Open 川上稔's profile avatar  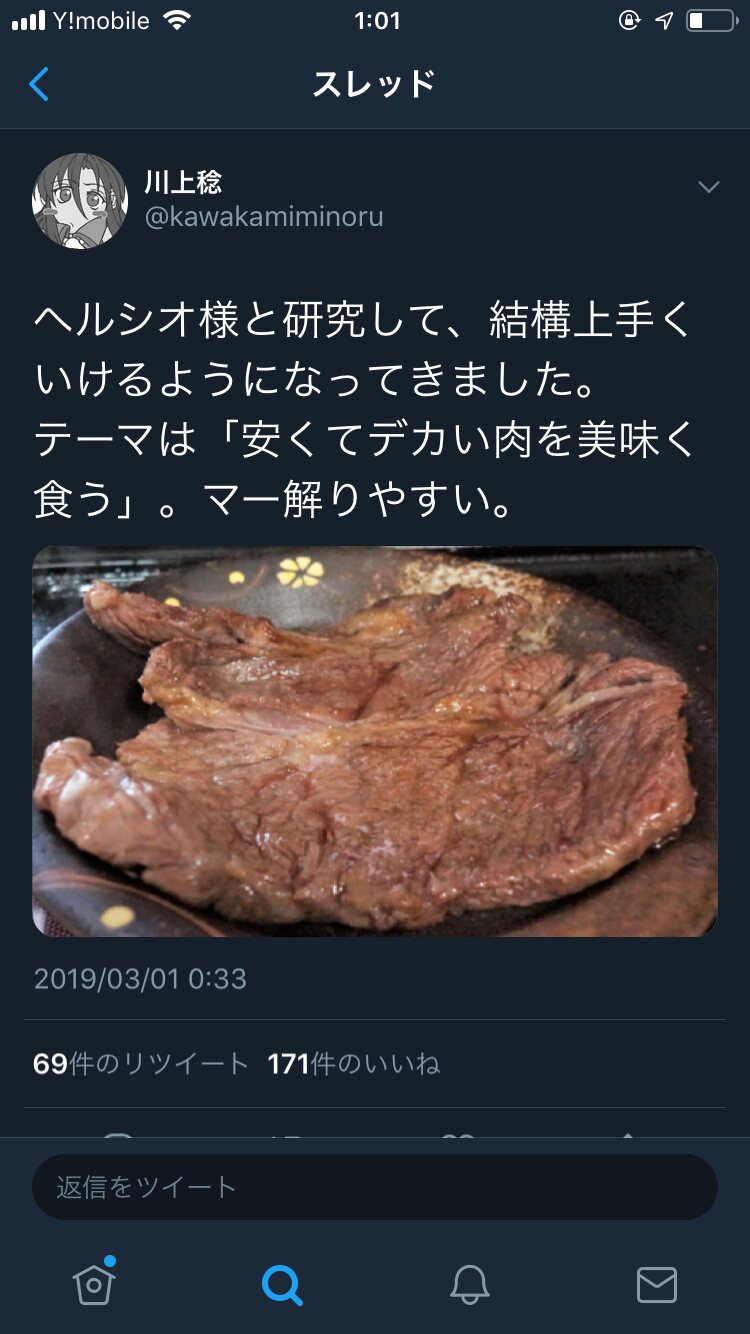(x=80, y=200)
